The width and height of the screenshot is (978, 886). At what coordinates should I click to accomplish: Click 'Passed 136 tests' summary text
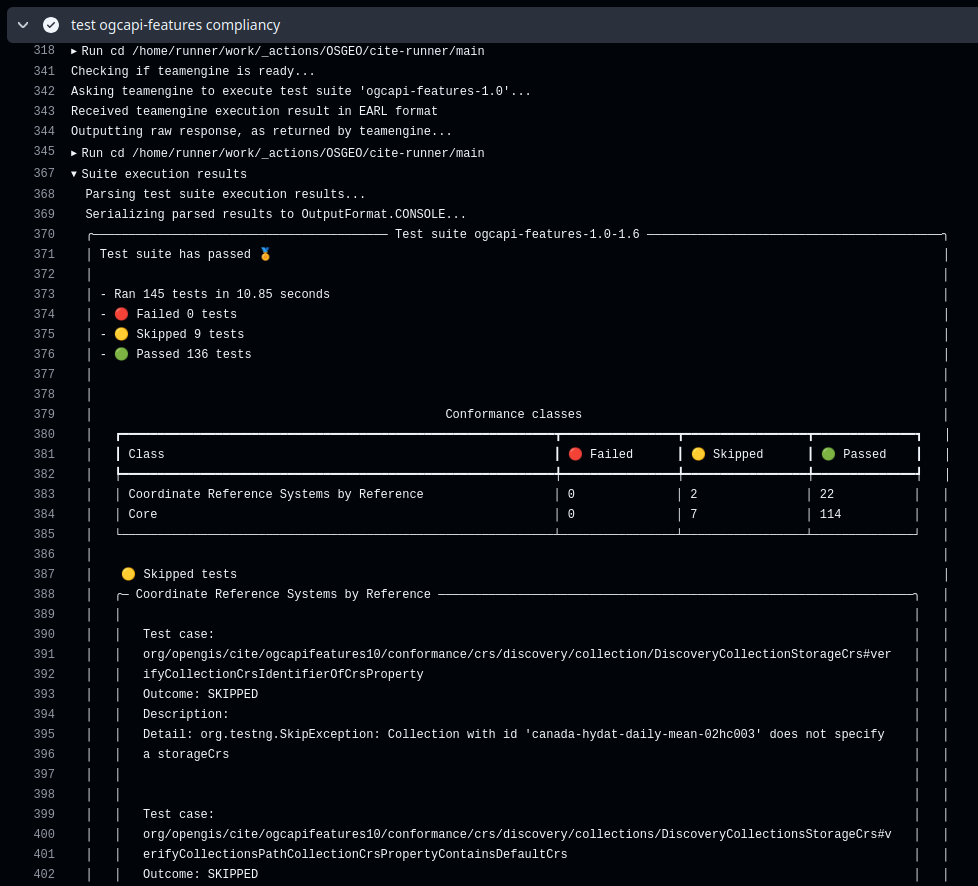click(194, 354)
